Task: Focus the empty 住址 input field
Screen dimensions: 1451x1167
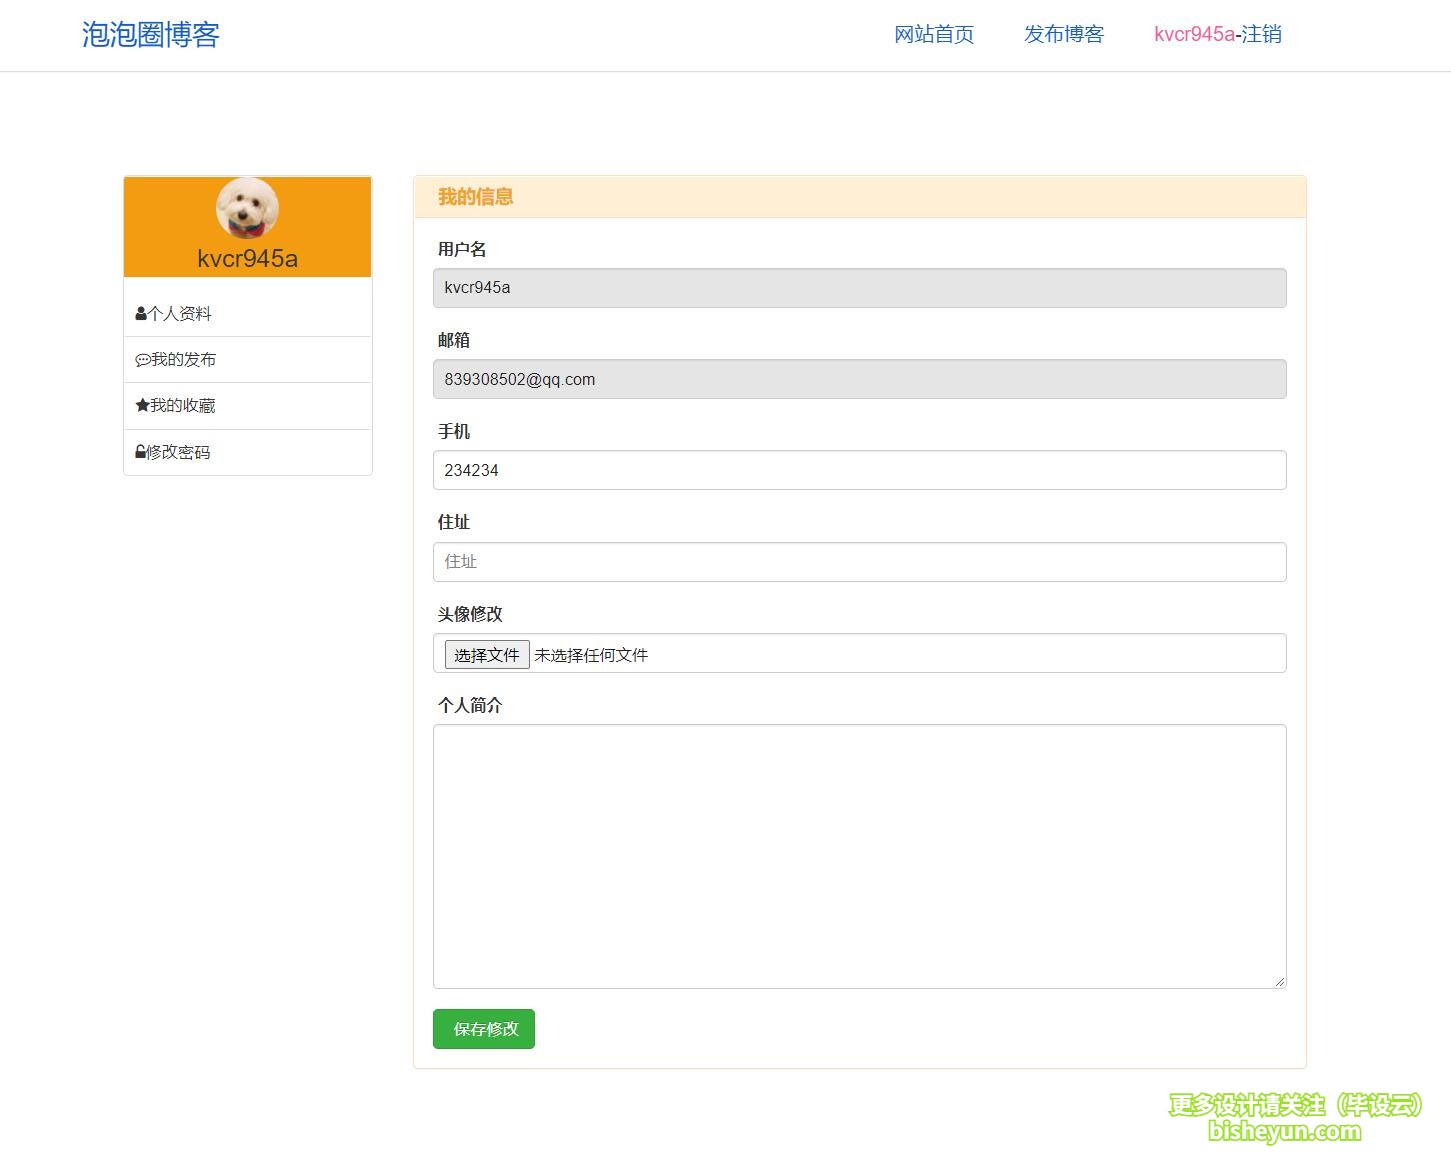Action: pos(860,562)
